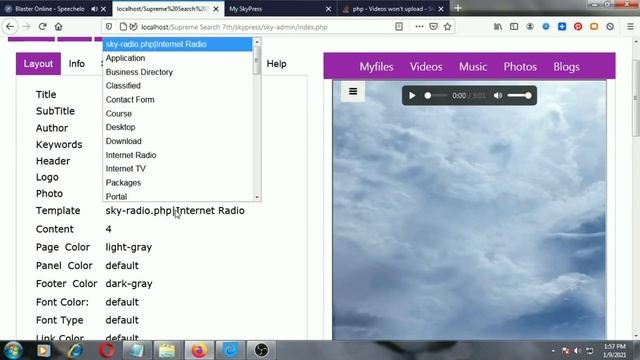This screenshot has height=360, width=640.
Task: Click template list scrollbar up arrow
Action: tap(257, 42)
